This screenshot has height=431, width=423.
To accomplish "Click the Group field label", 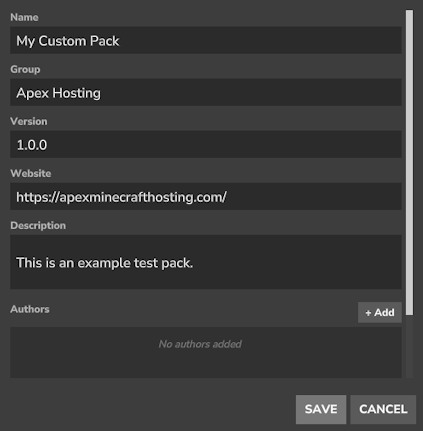I will click(x=25, y=69).
